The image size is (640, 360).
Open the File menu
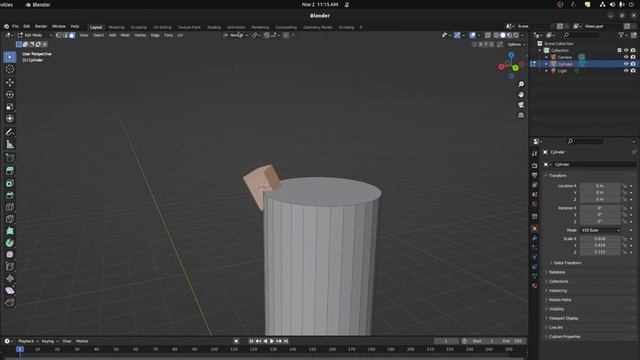click(x=15, y=27)
